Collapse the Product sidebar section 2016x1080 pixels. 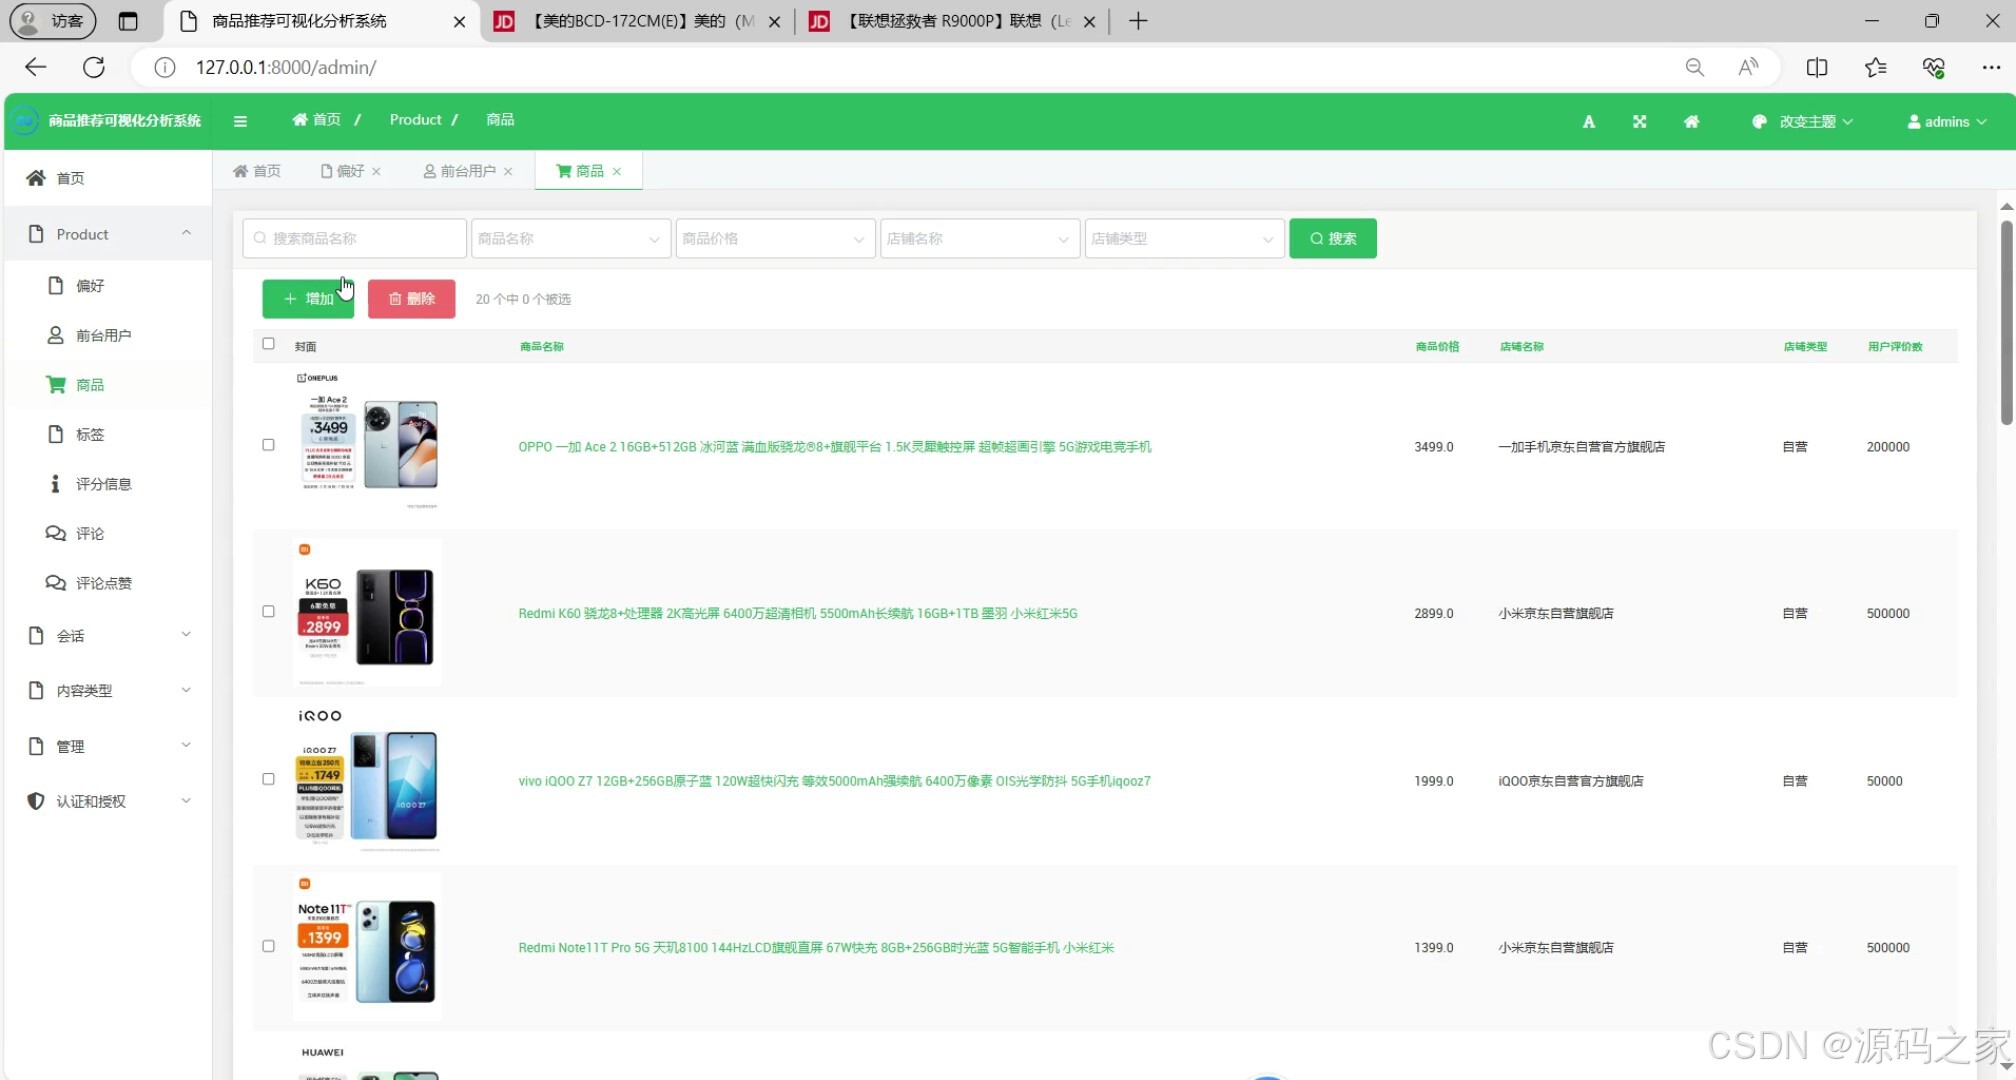pos(108,234)
